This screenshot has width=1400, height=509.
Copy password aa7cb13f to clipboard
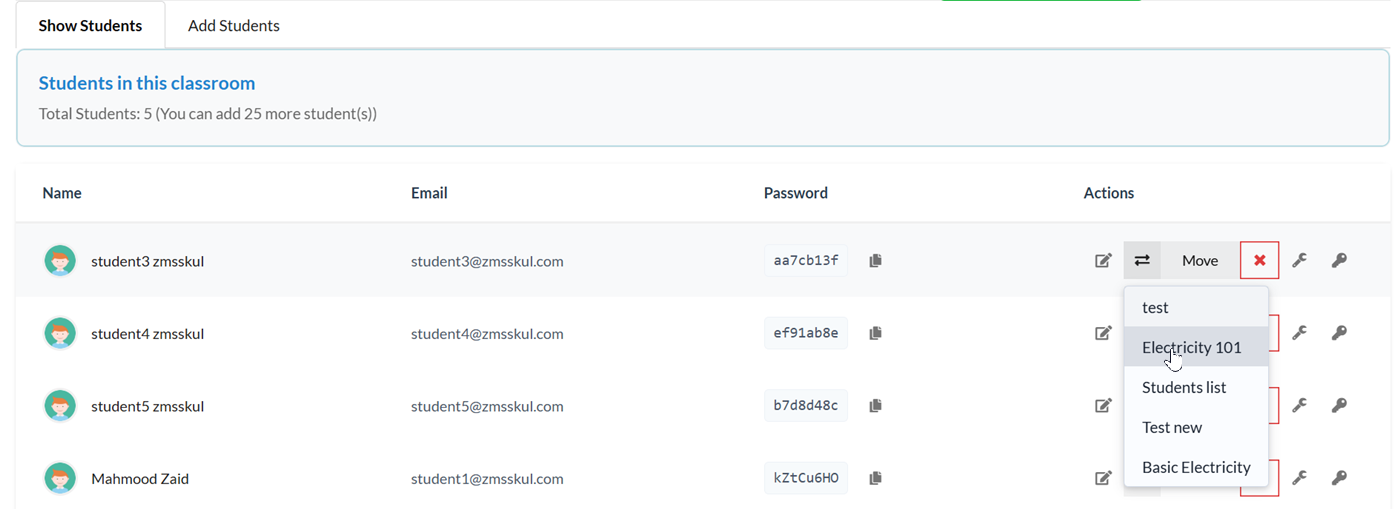pyautogui.click(x=875, y=261)
